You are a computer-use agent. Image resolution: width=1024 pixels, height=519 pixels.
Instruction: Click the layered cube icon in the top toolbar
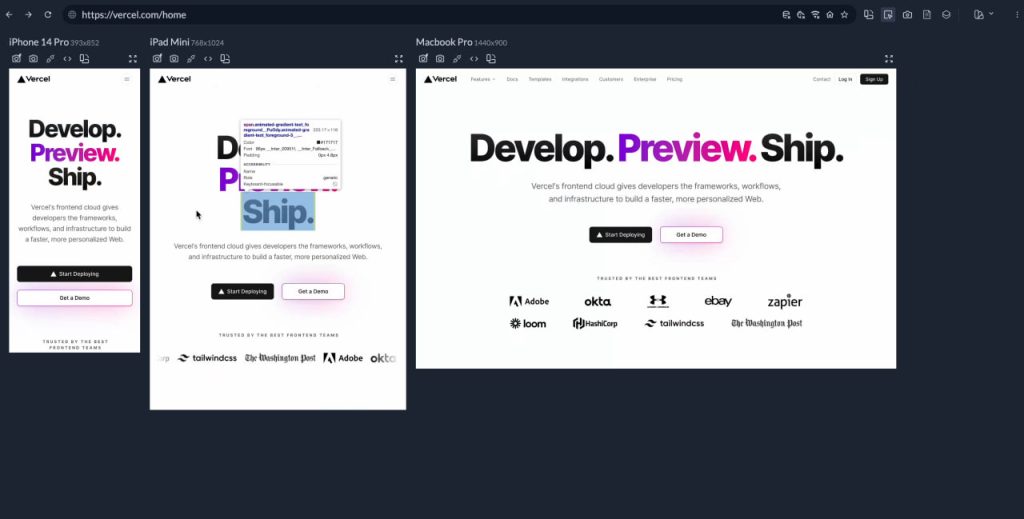tap(946, 14)
